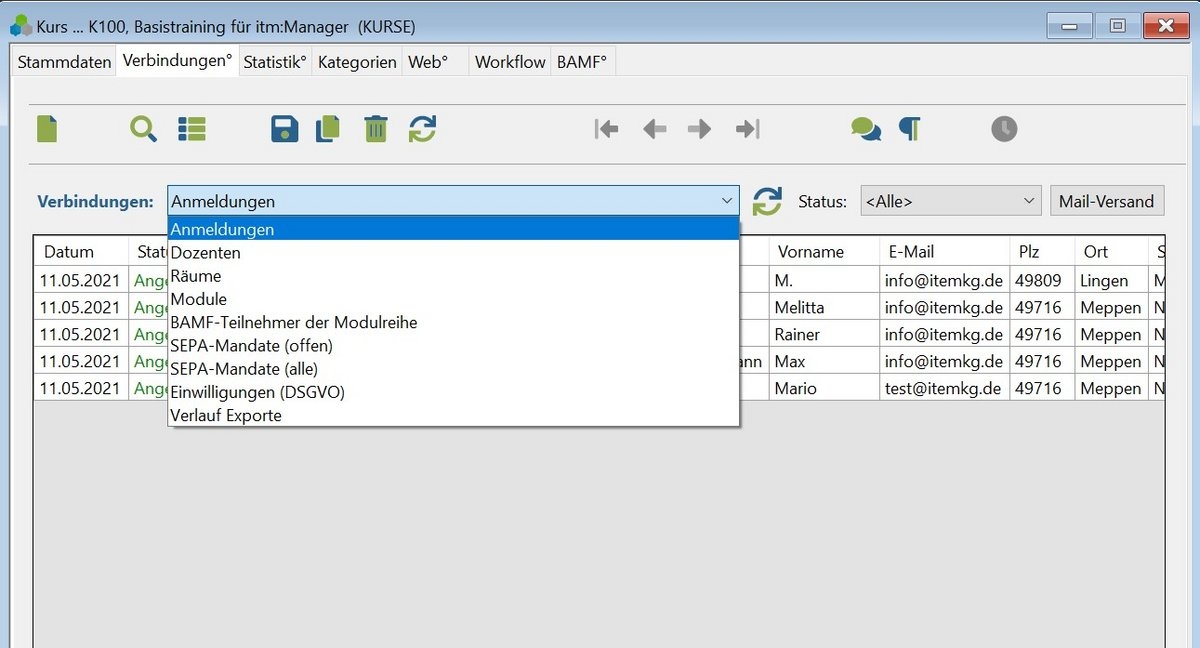
Task: Save record with floppy disk icon
Action: 285,129
